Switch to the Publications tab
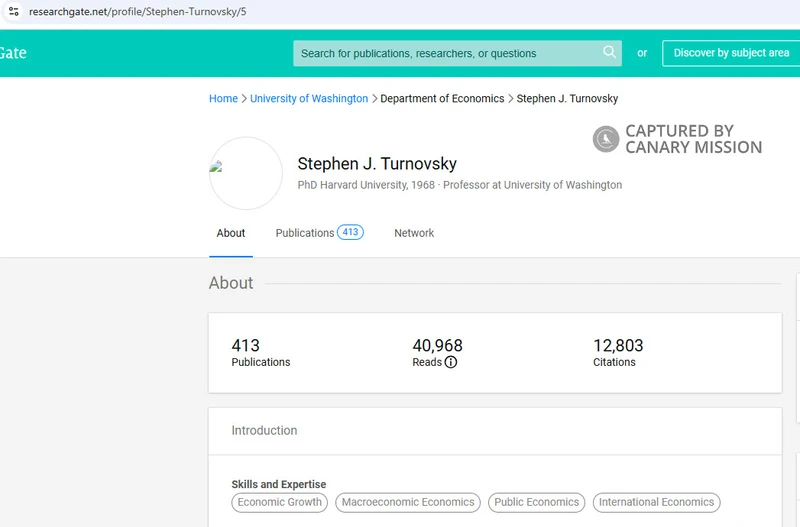 point(305,233)
